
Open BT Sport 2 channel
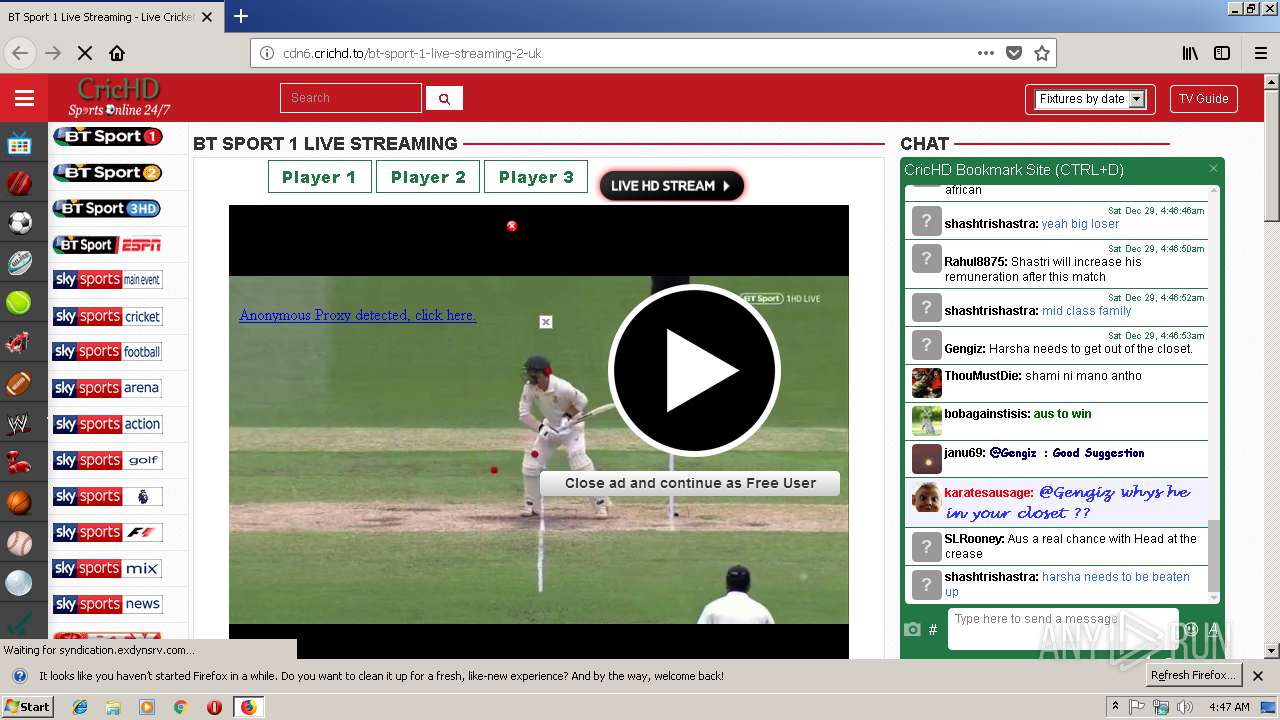click(x=107, y=173)
